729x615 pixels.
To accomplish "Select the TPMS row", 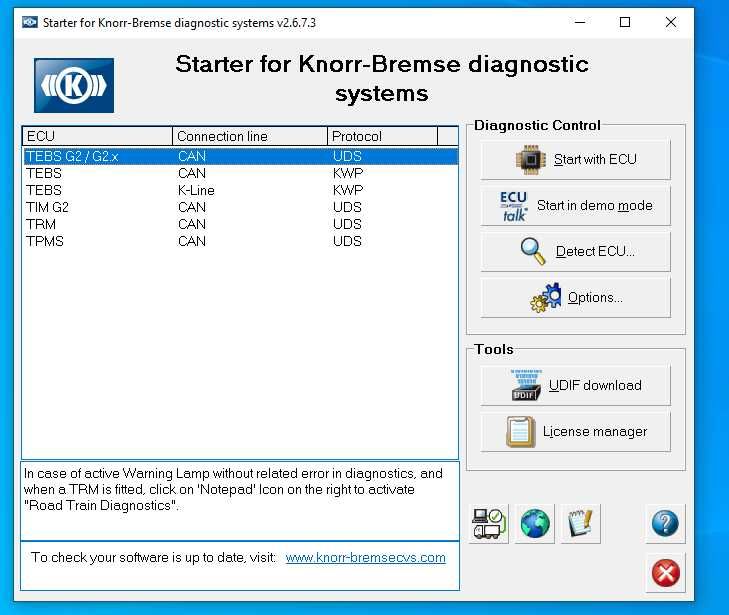I will coord(240,241).
